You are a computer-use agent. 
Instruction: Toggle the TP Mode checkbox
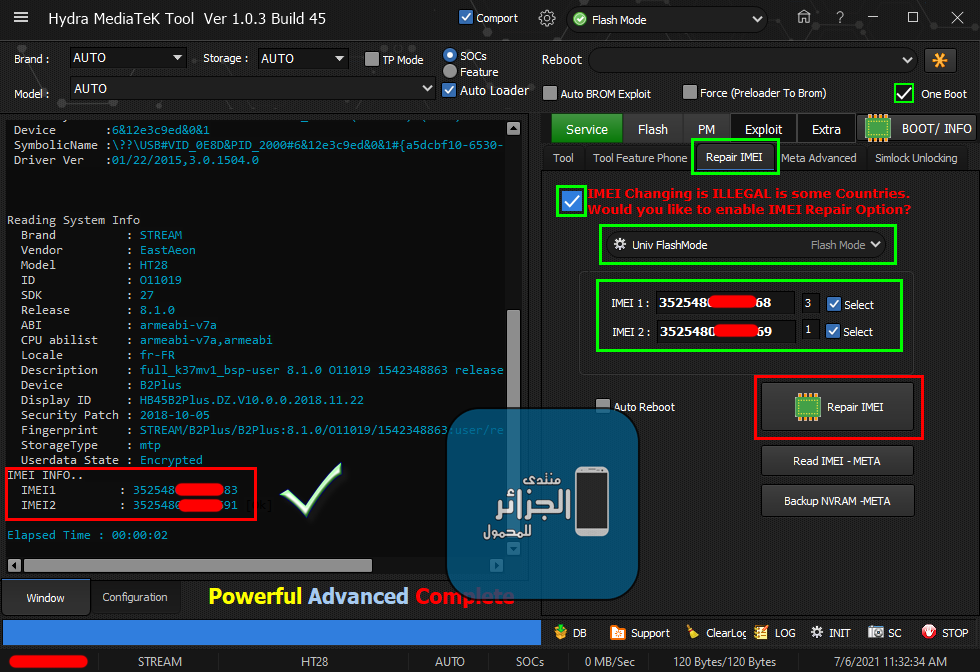click(372, 59)
